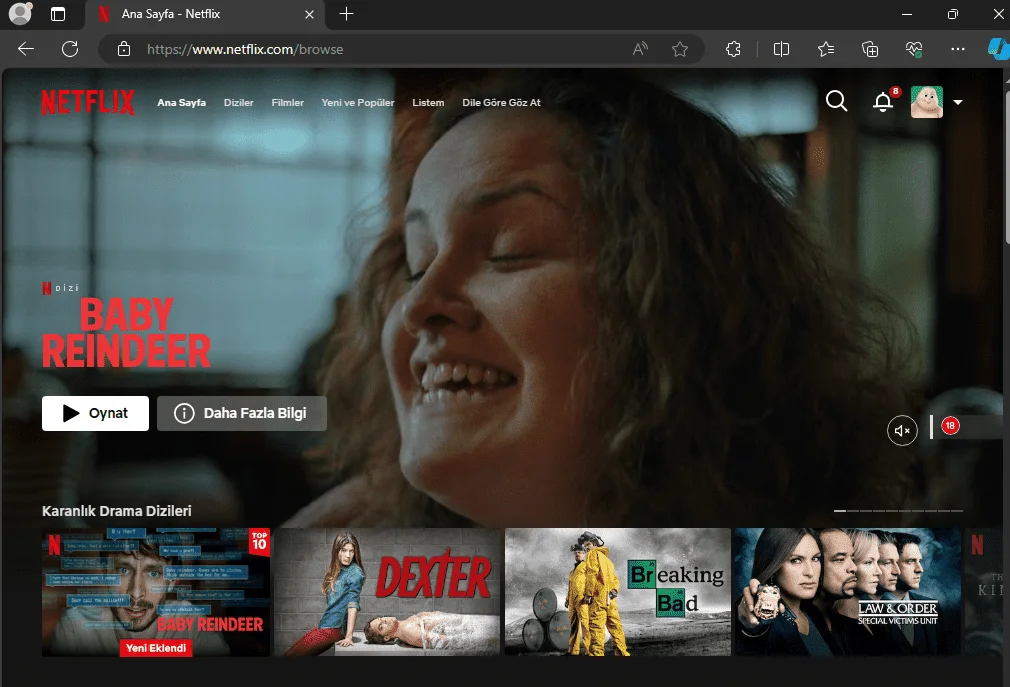Open browser Extensions icon
Image resolution: width=1010 pixels, height=687 pixels.
tap(733, 49)
